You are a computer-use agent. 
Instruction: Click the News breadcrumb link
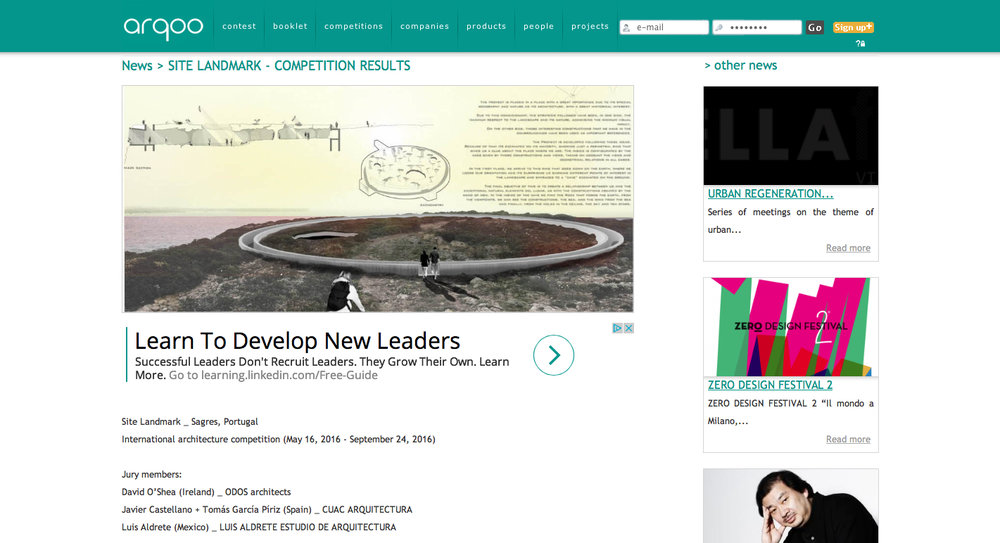pyautogui.click(x=137, y=66)
